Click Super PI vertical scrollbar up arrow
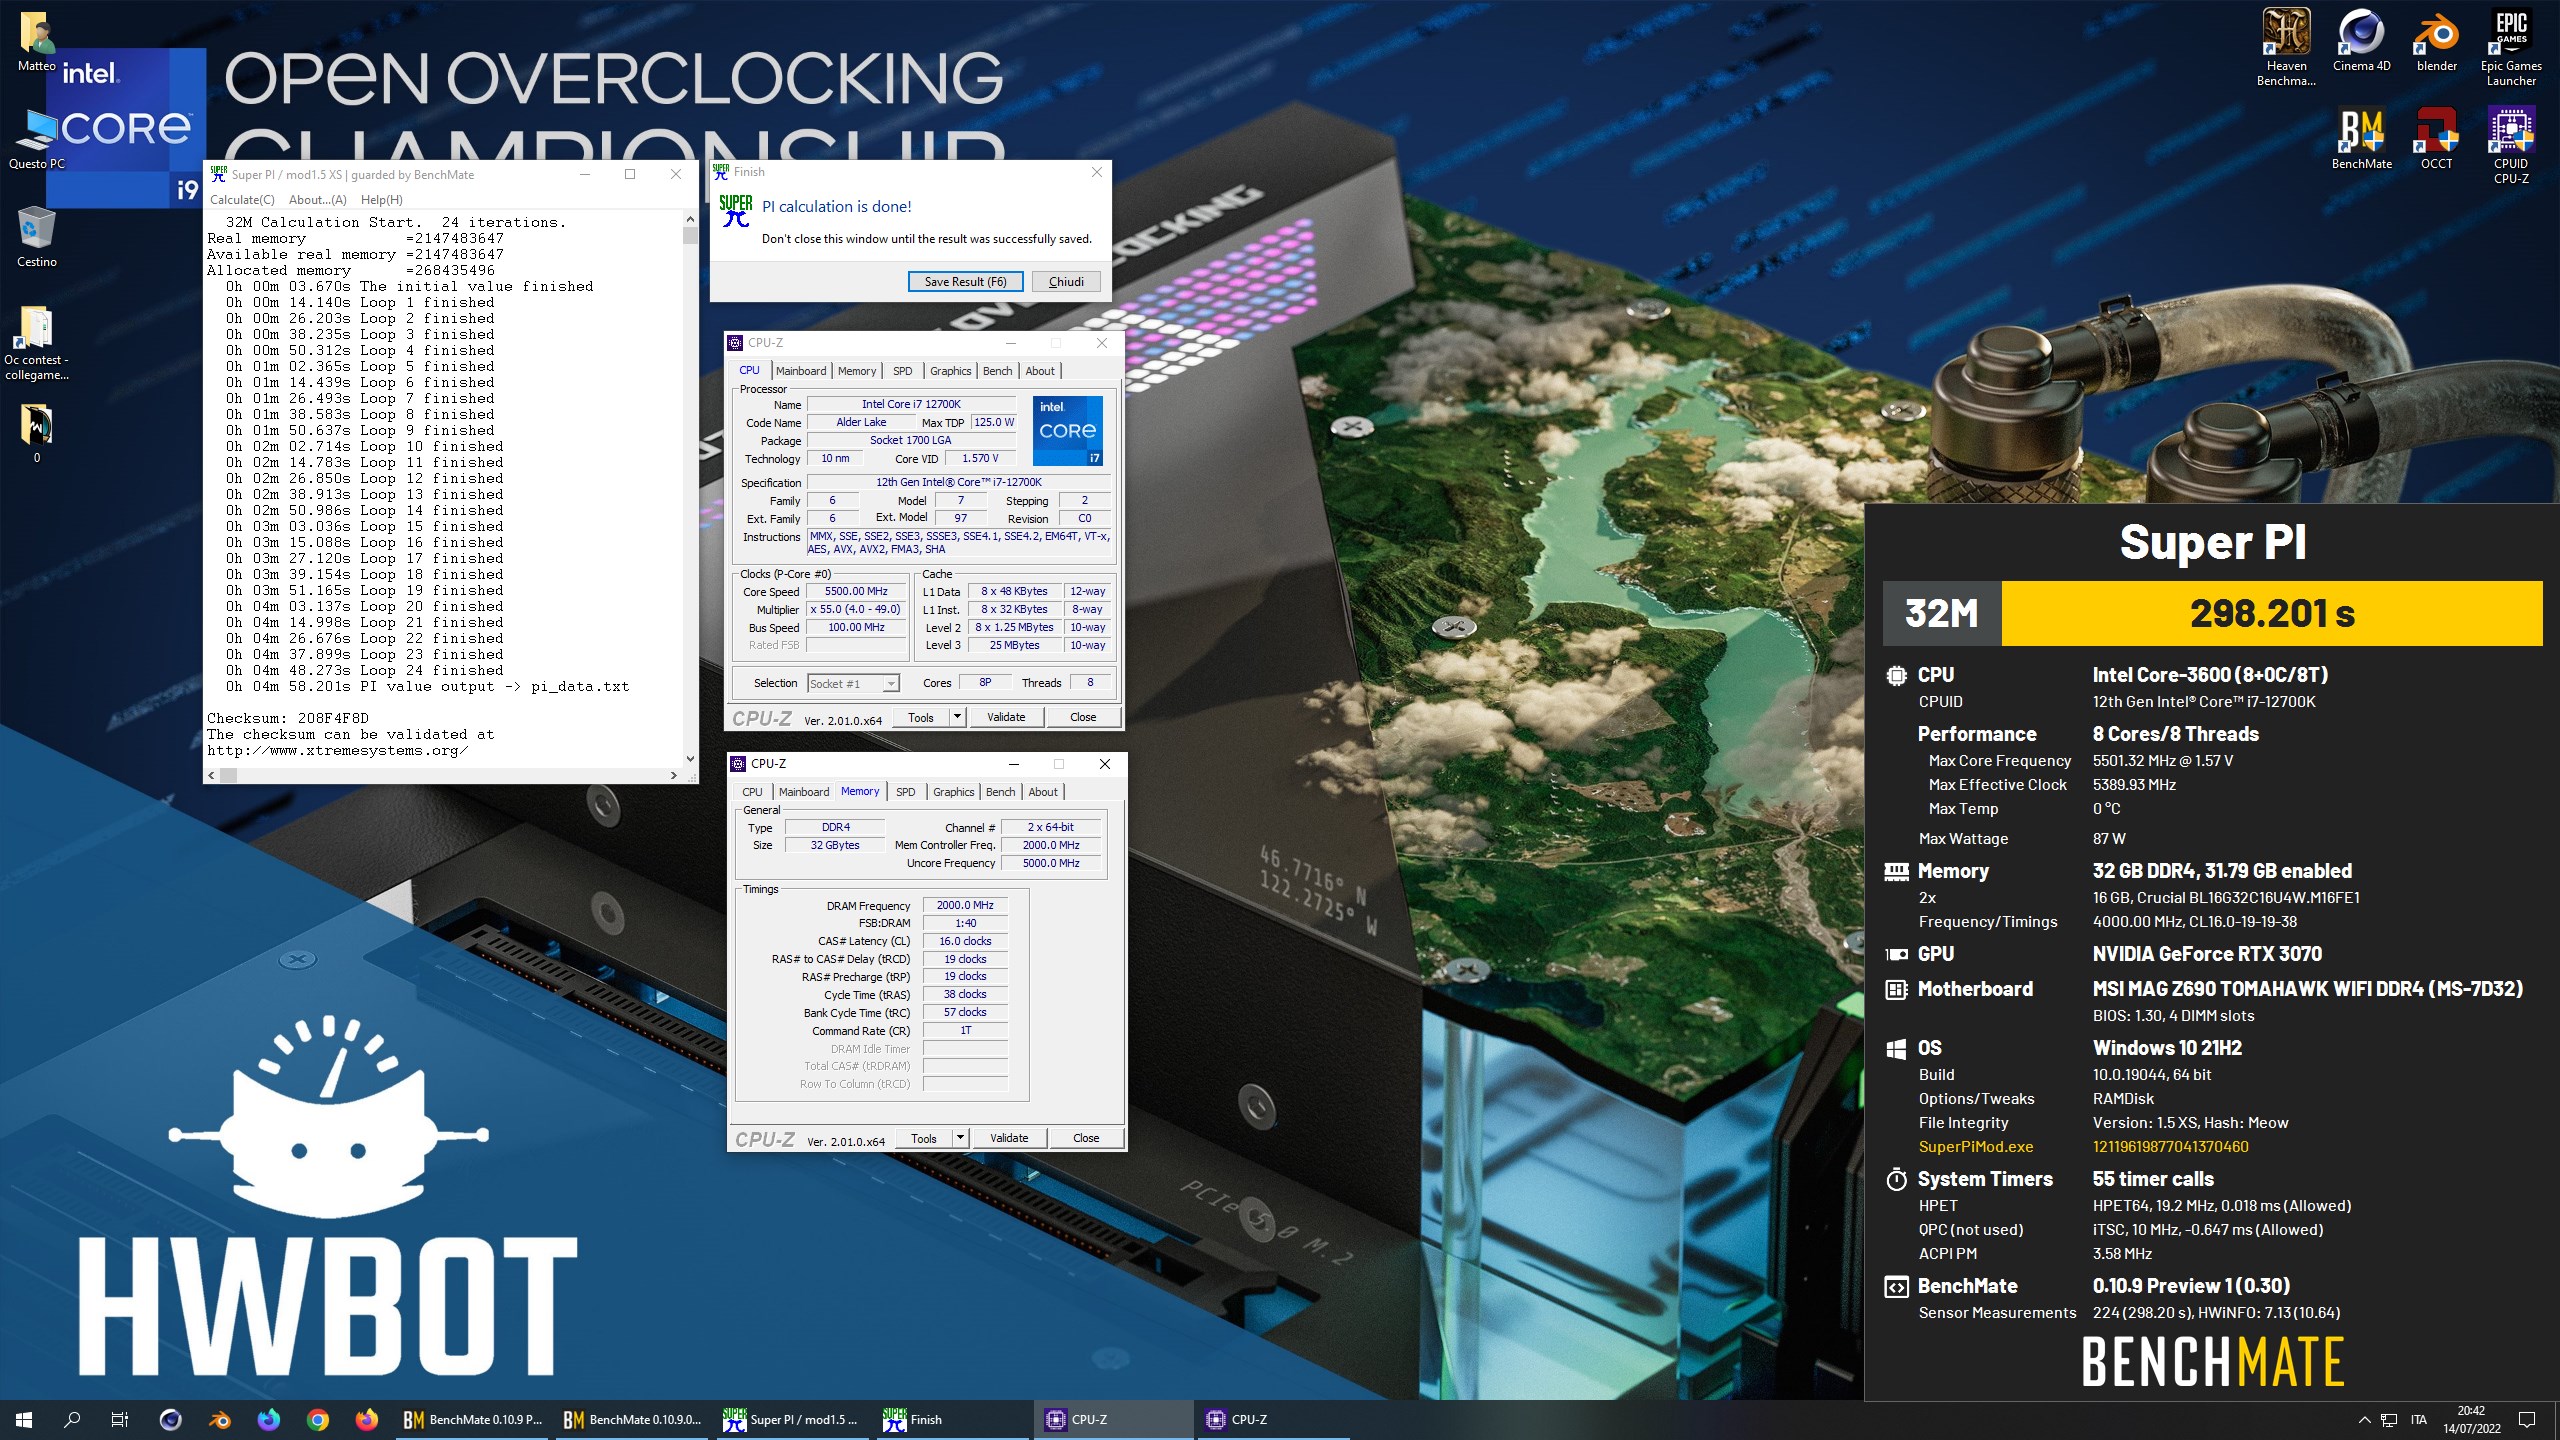2560x1440 pixels. pos(689,219)
